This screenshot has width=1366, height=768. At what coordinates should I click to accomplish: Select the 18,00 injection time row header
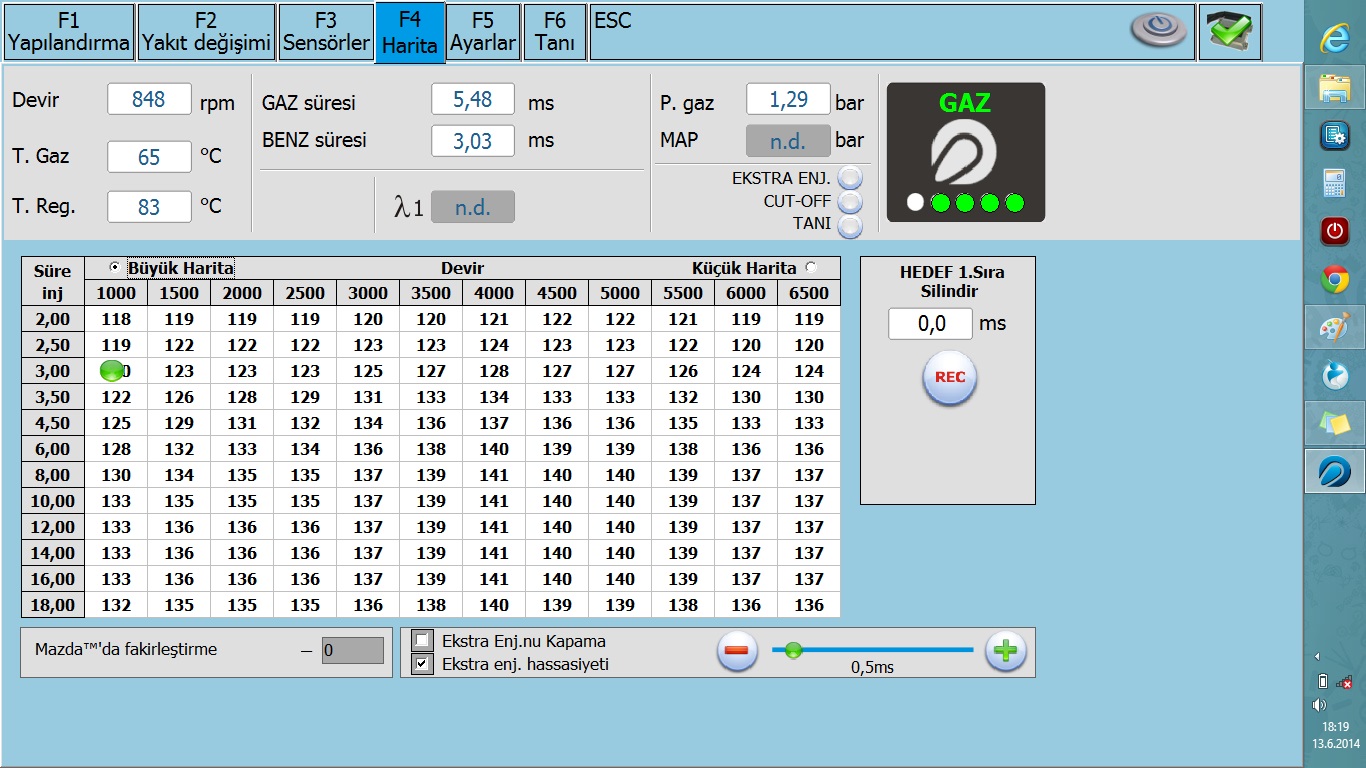[x=53, y=605]
